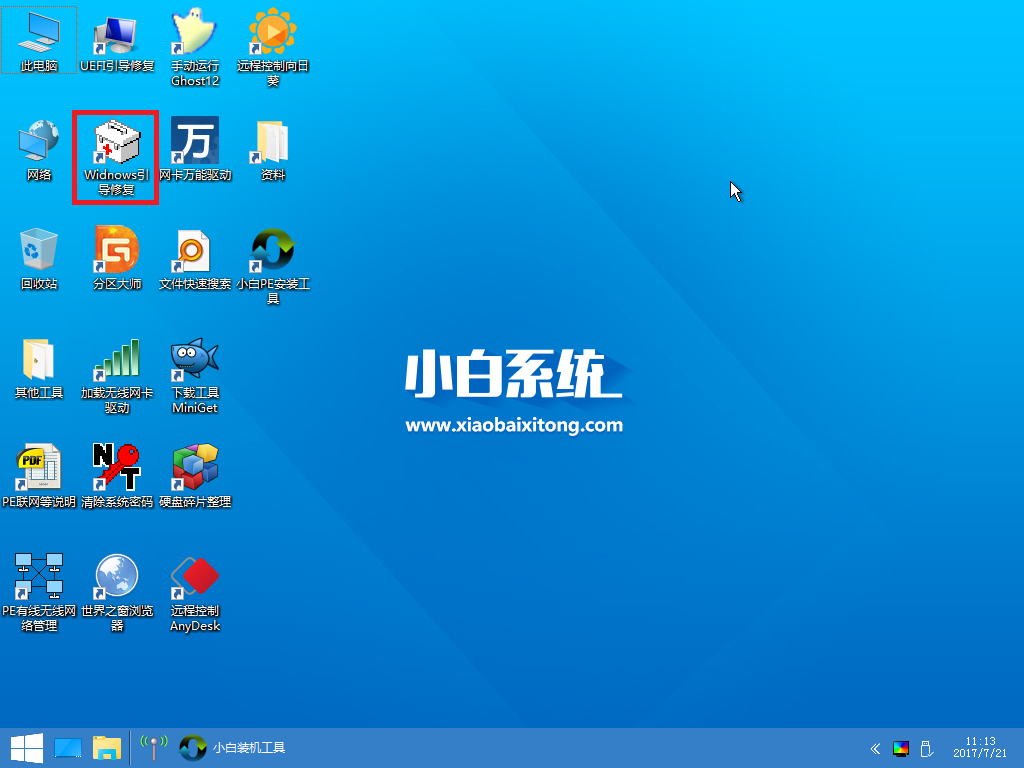The height and width of the screenshot is (768, 1024).
Task: Open the Windows引导修复 repair tool
Action: (x=115, y=145)
